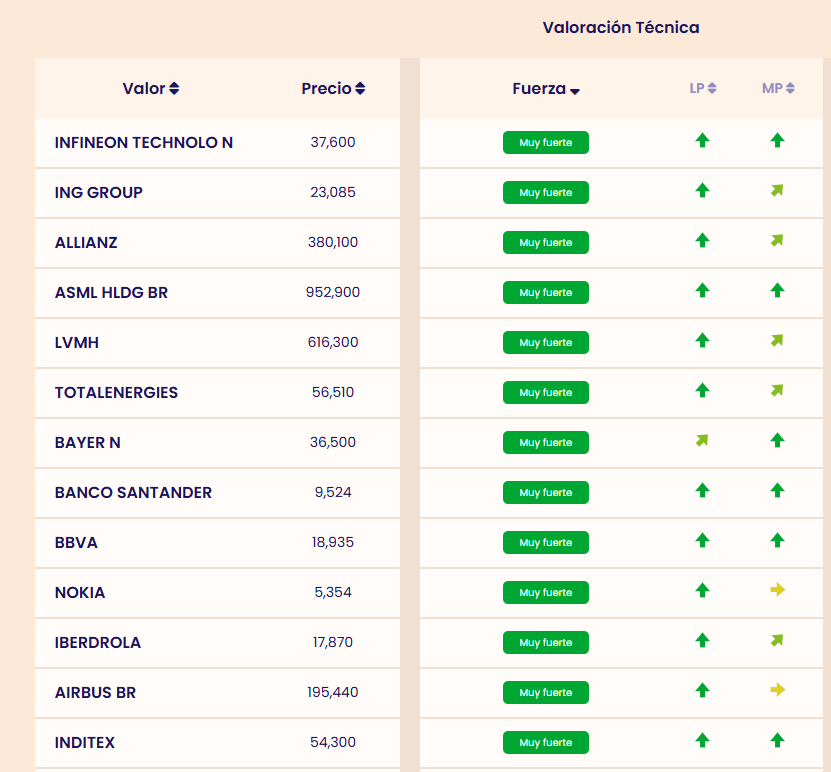Click MP diagonal arrow for TOTALENERGIES
Viewport: 831px width, 772px height.
[777, 391]
